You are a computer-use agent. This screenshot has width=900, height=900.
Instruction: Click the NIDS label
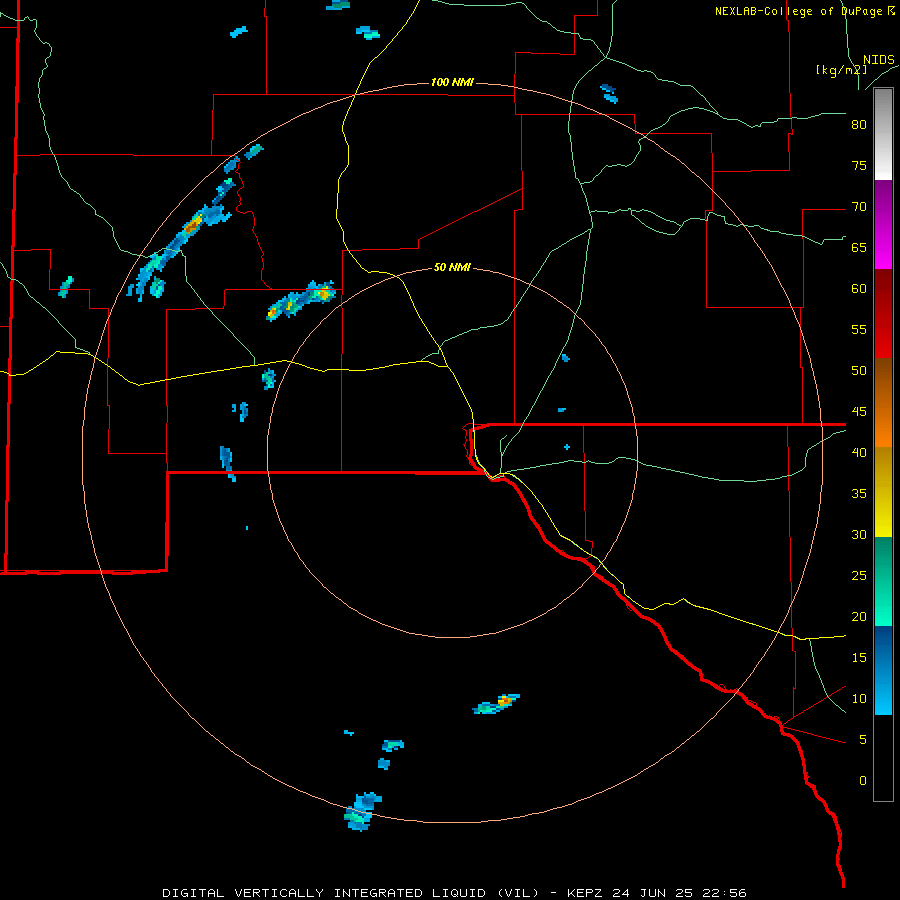click(x=879, y=60)
